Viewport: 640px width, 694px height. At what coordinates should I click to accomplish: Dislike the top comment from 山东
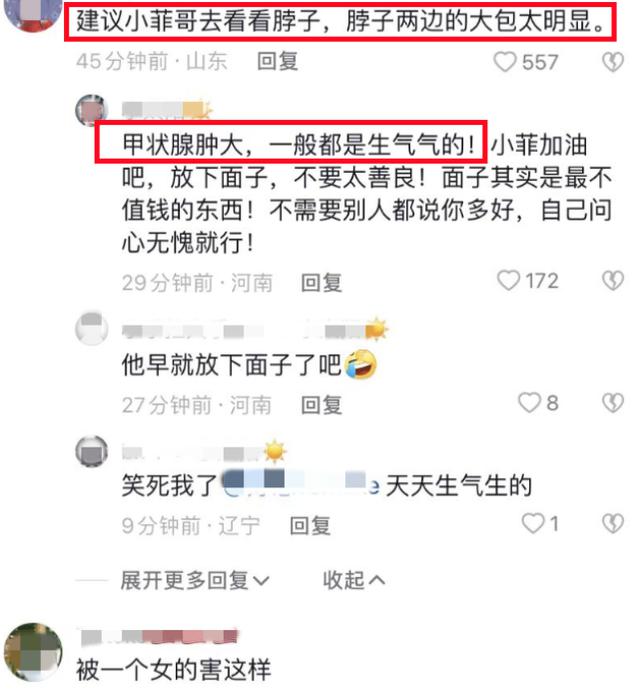[613, 62]
